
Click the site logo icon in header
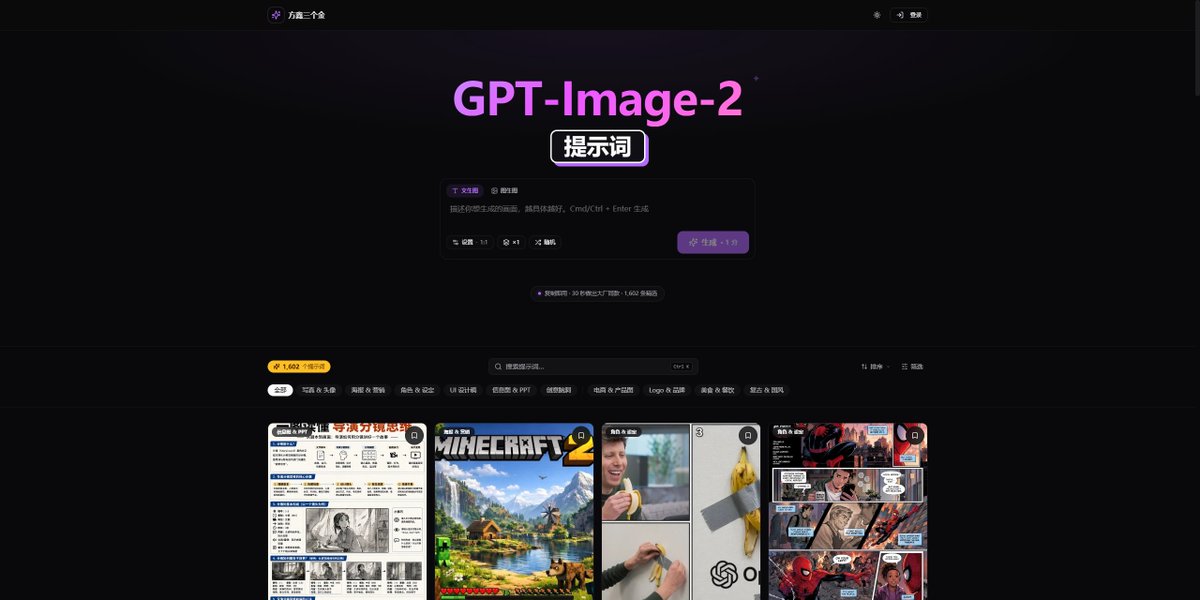[276, 15]
